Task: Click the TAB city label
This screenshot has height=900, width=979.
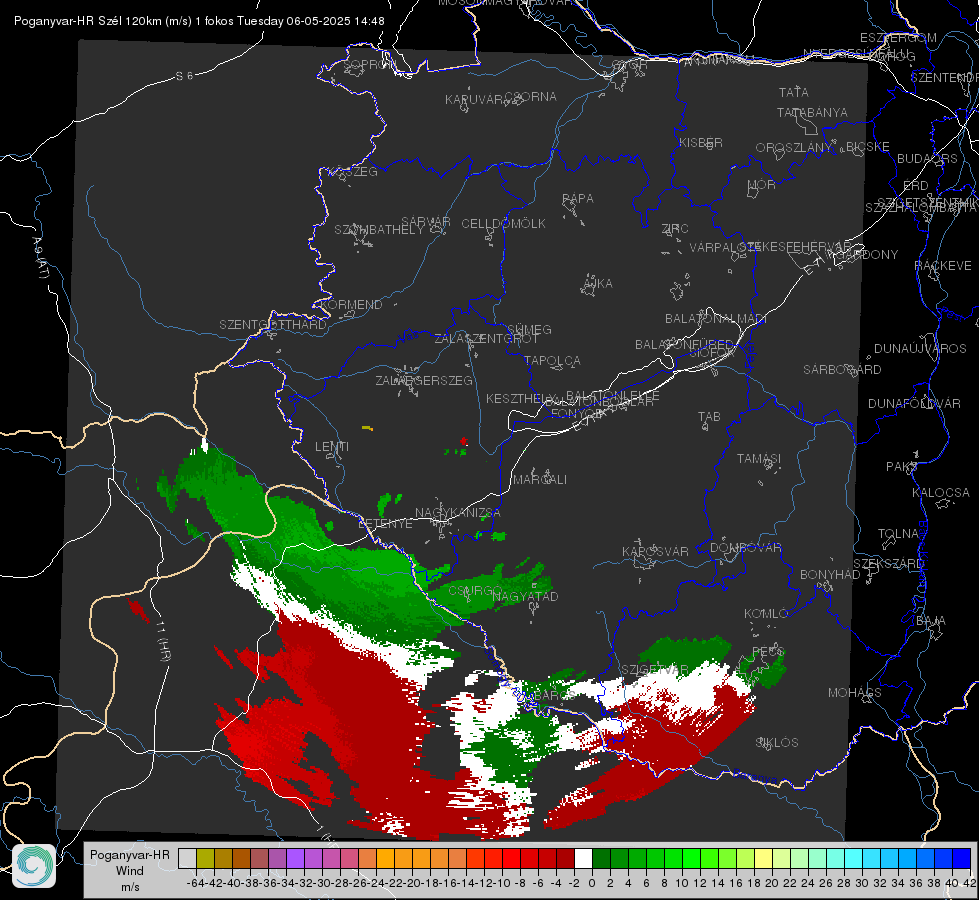Action: click(709, 417)
